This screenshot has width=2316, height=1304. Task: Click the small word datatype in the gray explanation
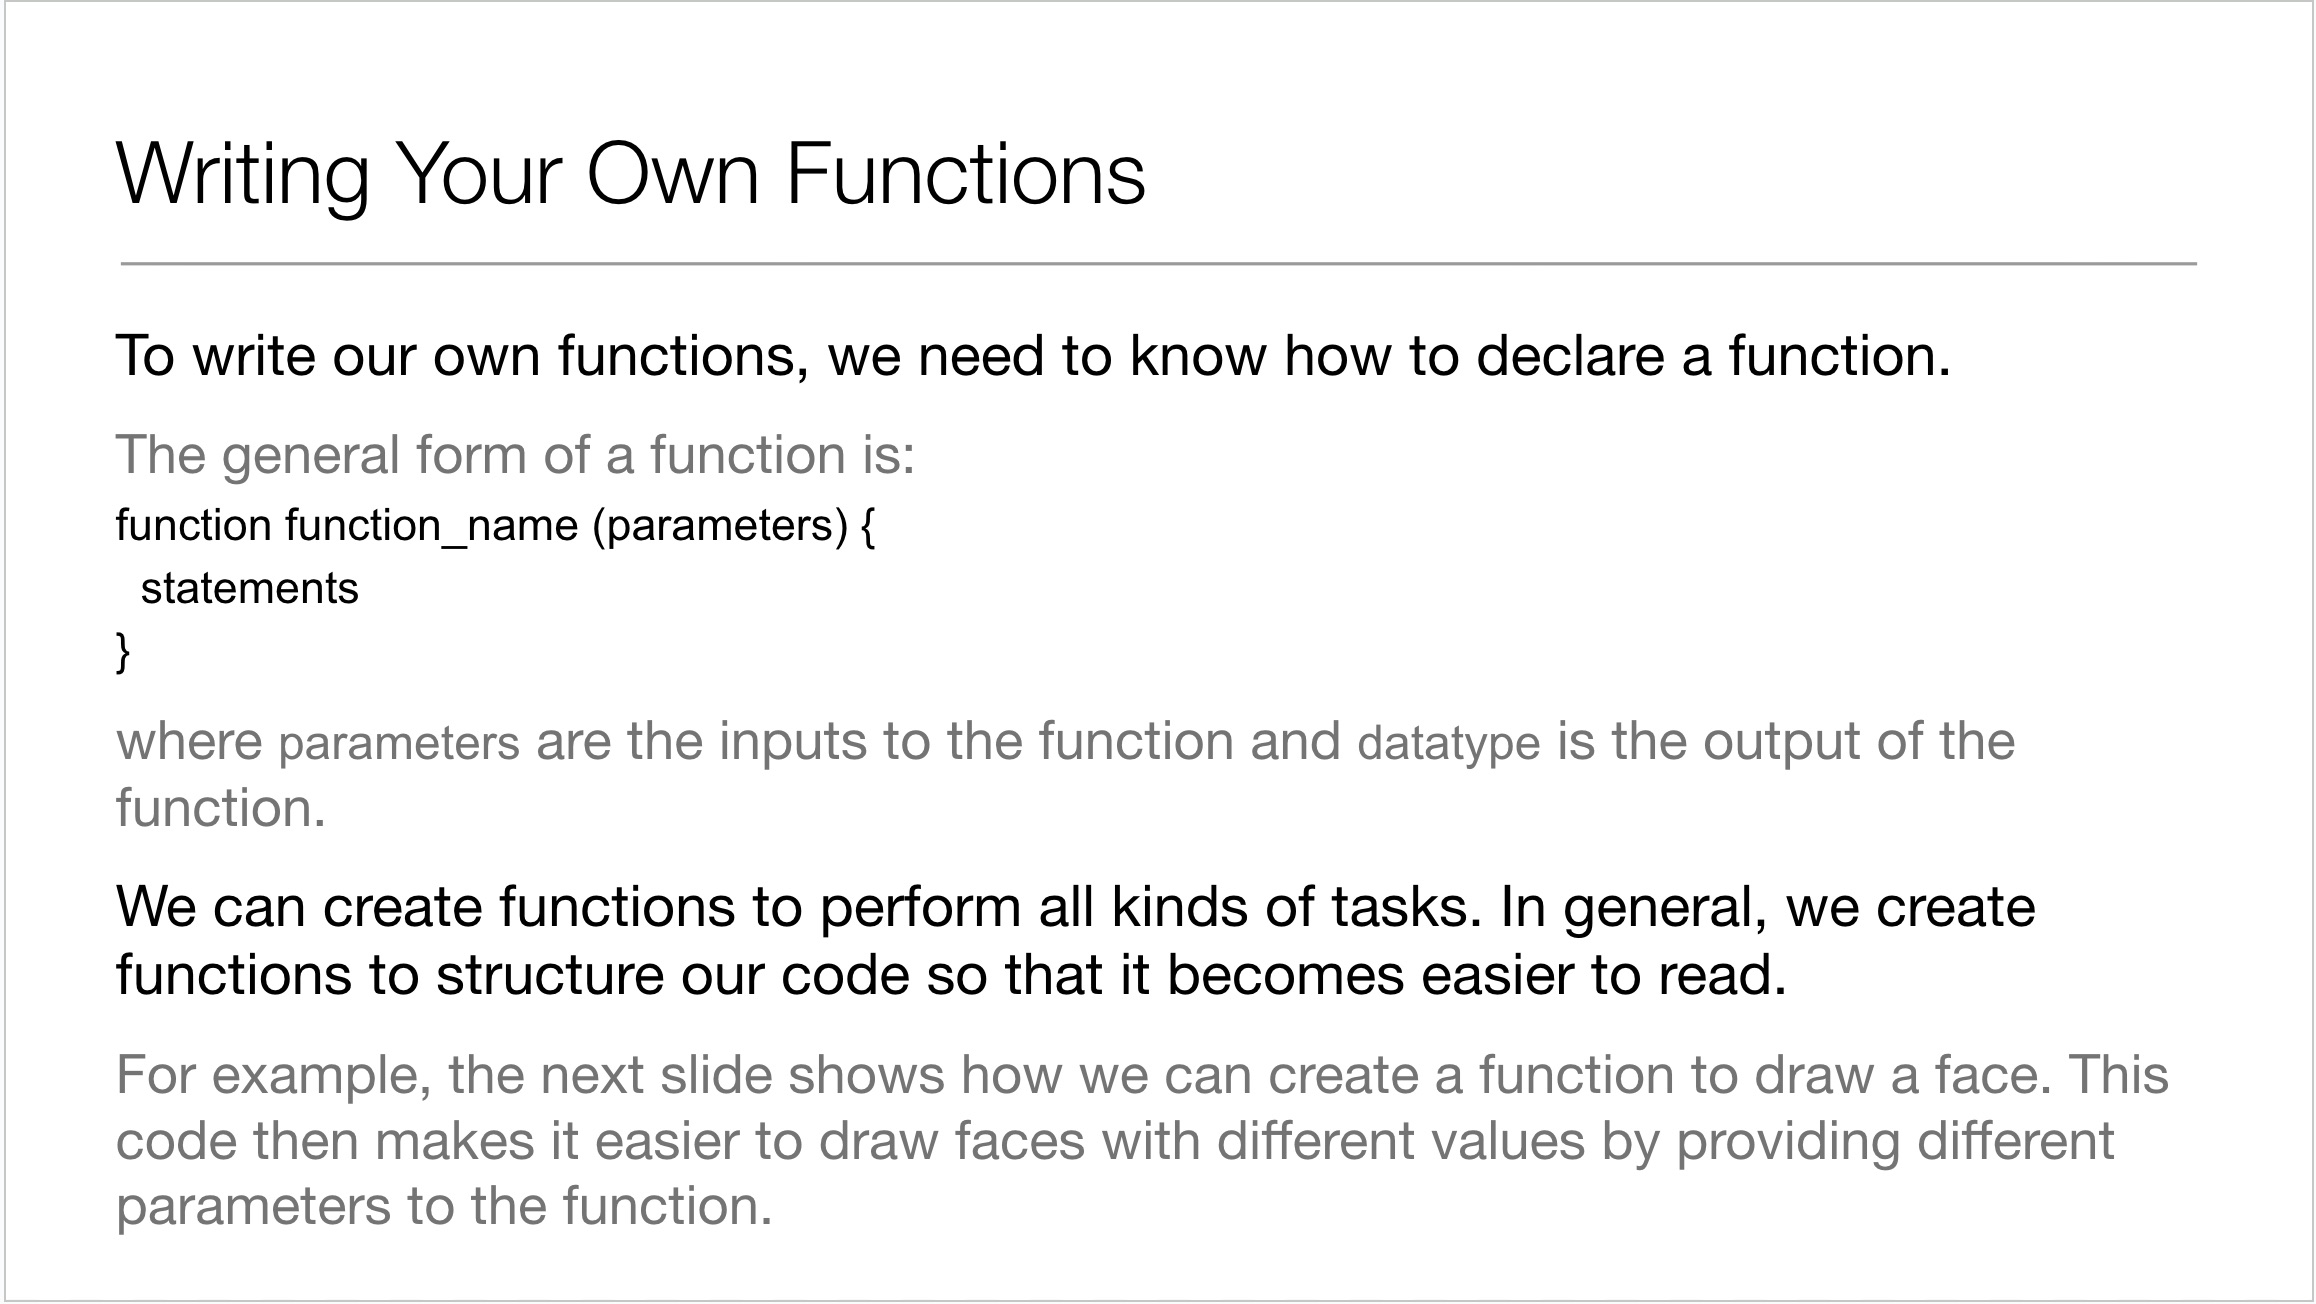(1449, 744)
